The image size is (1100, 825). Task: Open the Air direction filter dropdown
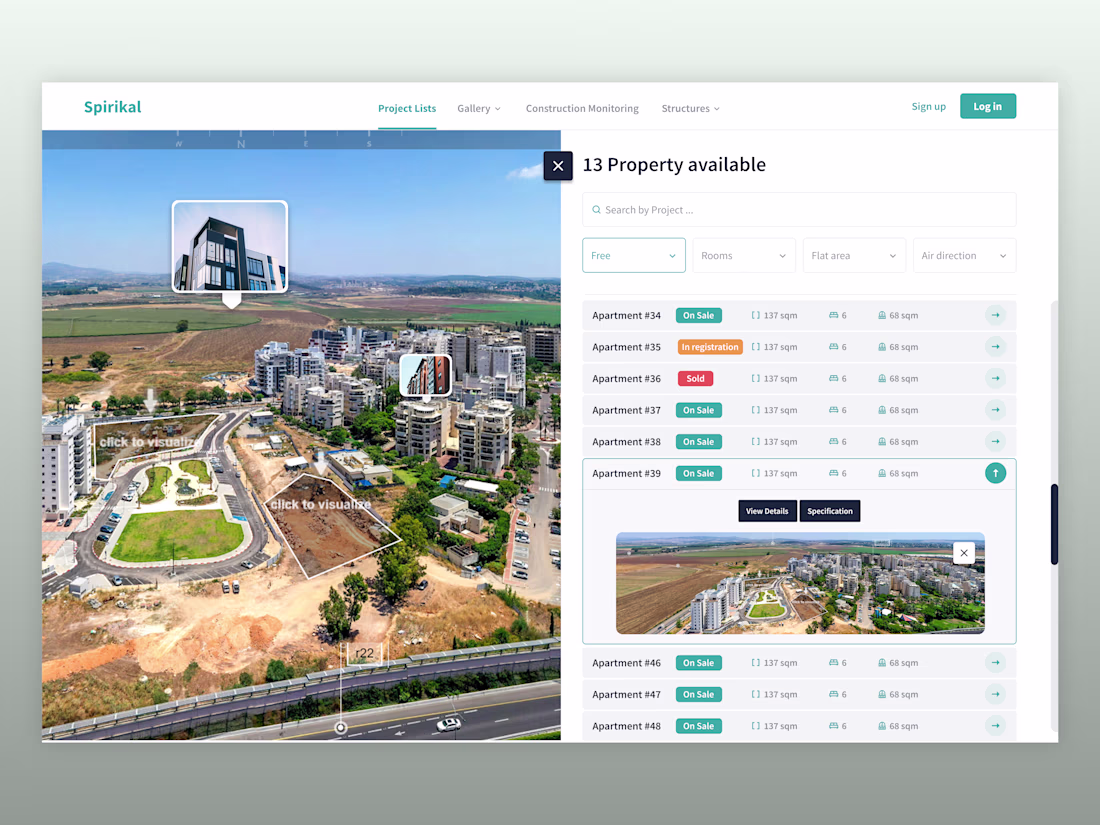pyautogui.click(x=964, y=255)
